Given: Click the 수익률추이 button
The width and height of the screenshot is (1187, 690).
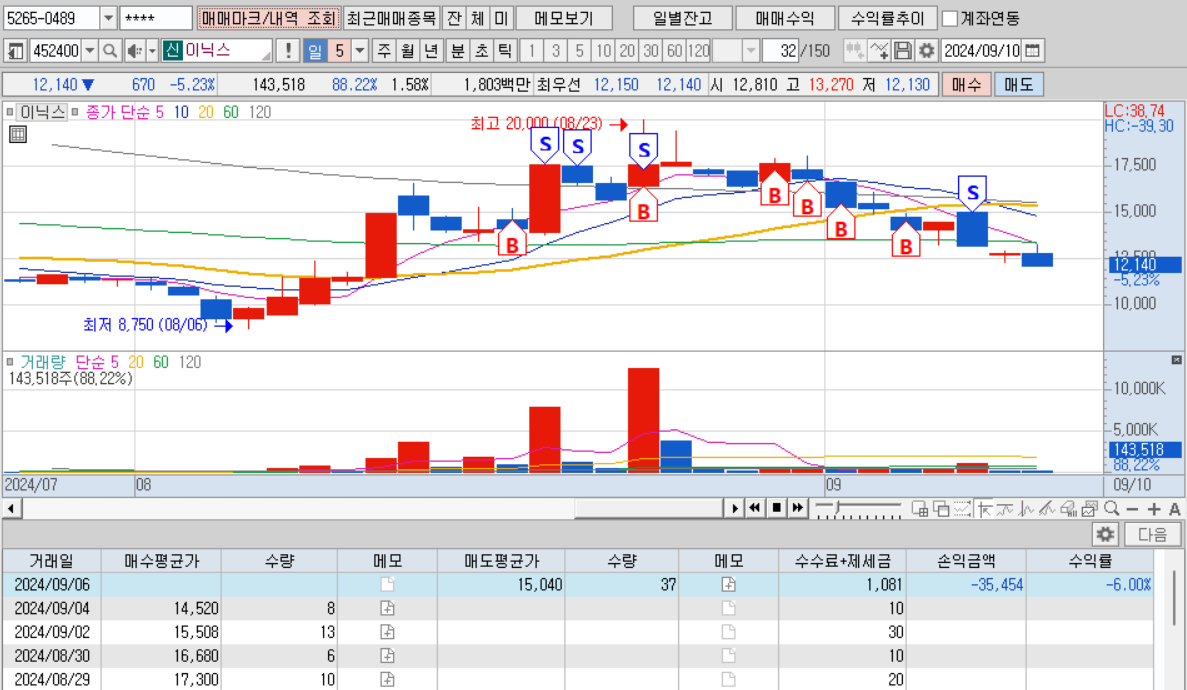Looking at the screenshot, I should pos(887,18).
